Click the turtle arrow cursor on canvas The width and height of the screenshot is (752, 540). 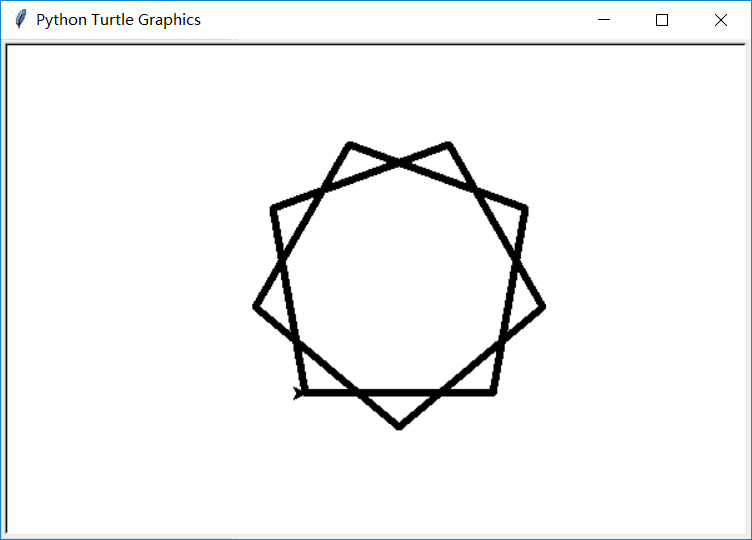[298, 393]
